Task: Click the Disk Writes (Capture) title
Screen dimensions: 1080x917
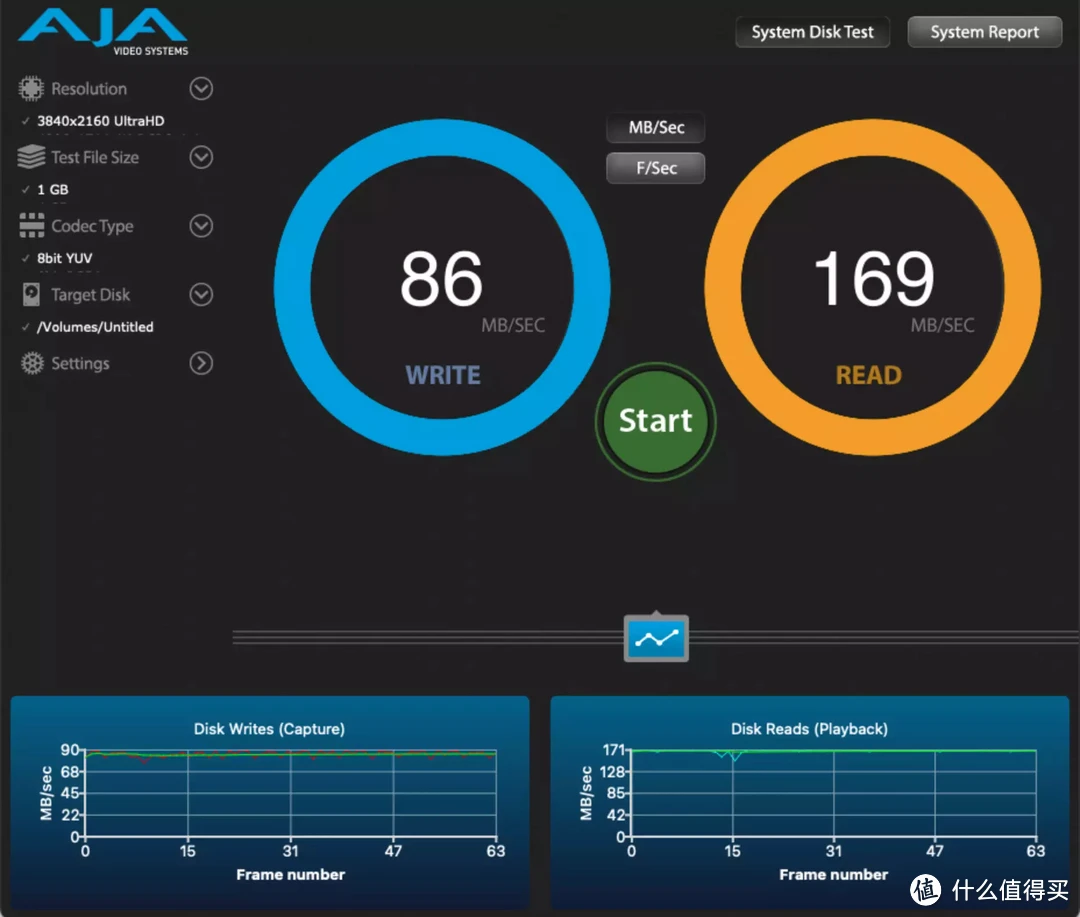Action: 269,729
